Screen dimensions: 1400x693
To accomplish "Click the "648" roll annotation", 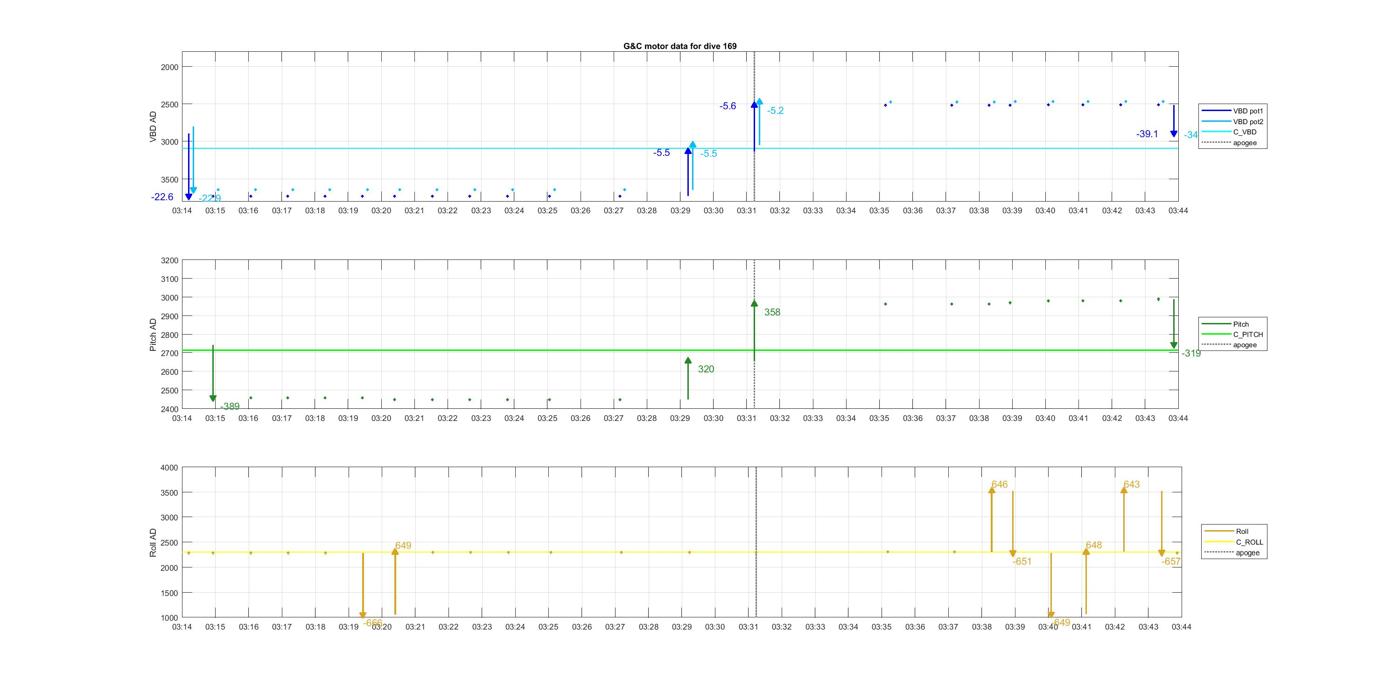I will coord(1094,545).
